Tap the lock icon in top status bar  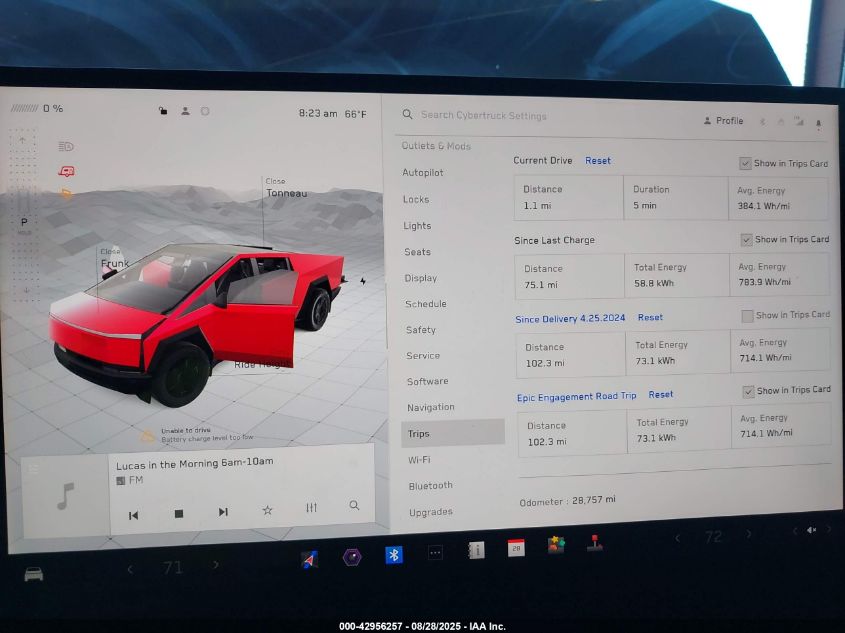click(163, 111)
